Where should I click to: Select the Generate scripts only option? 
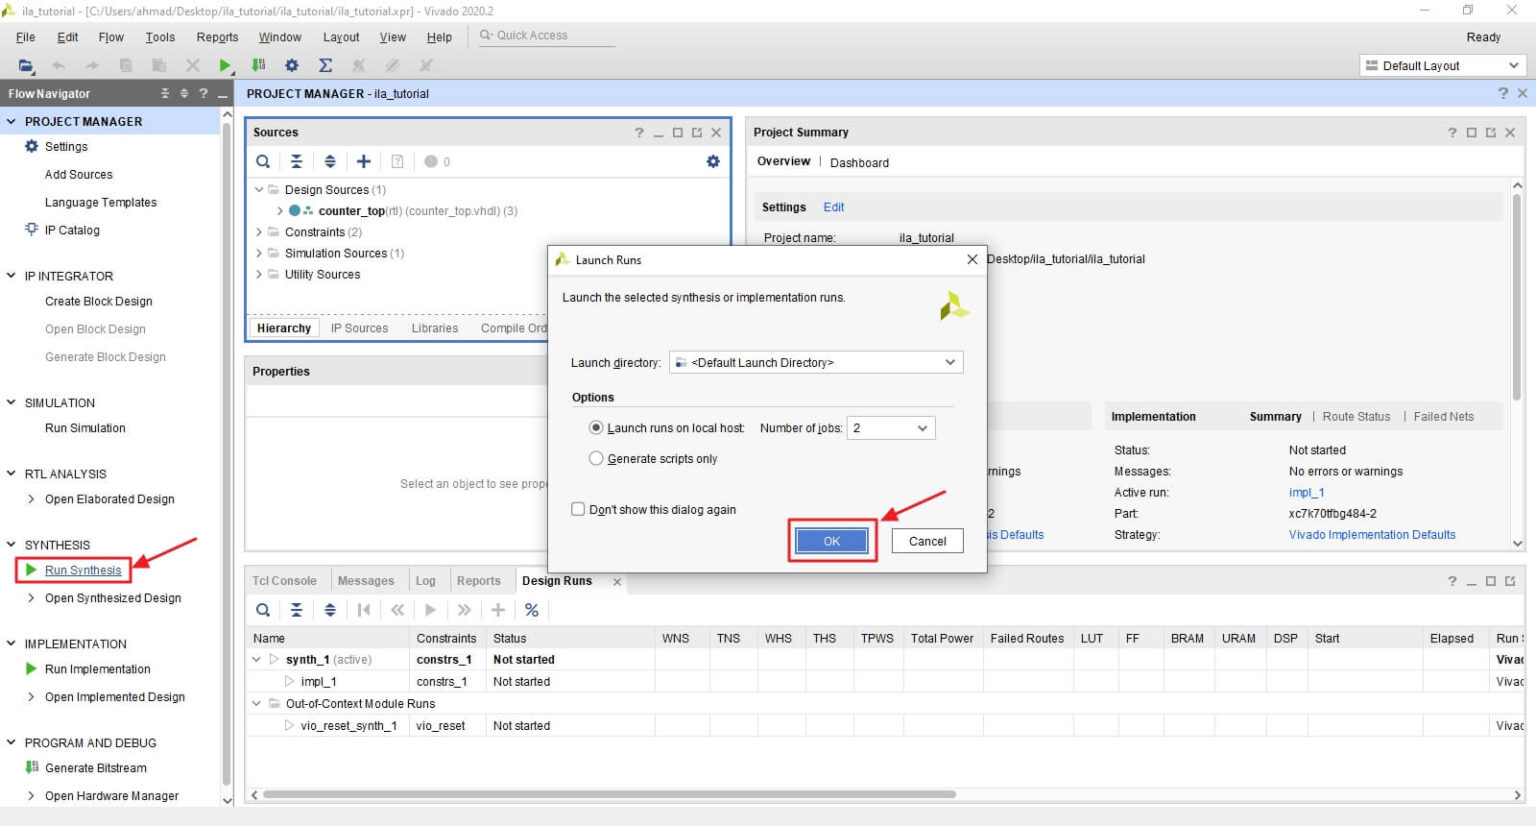pyautogui.click(x=596, y=458)
